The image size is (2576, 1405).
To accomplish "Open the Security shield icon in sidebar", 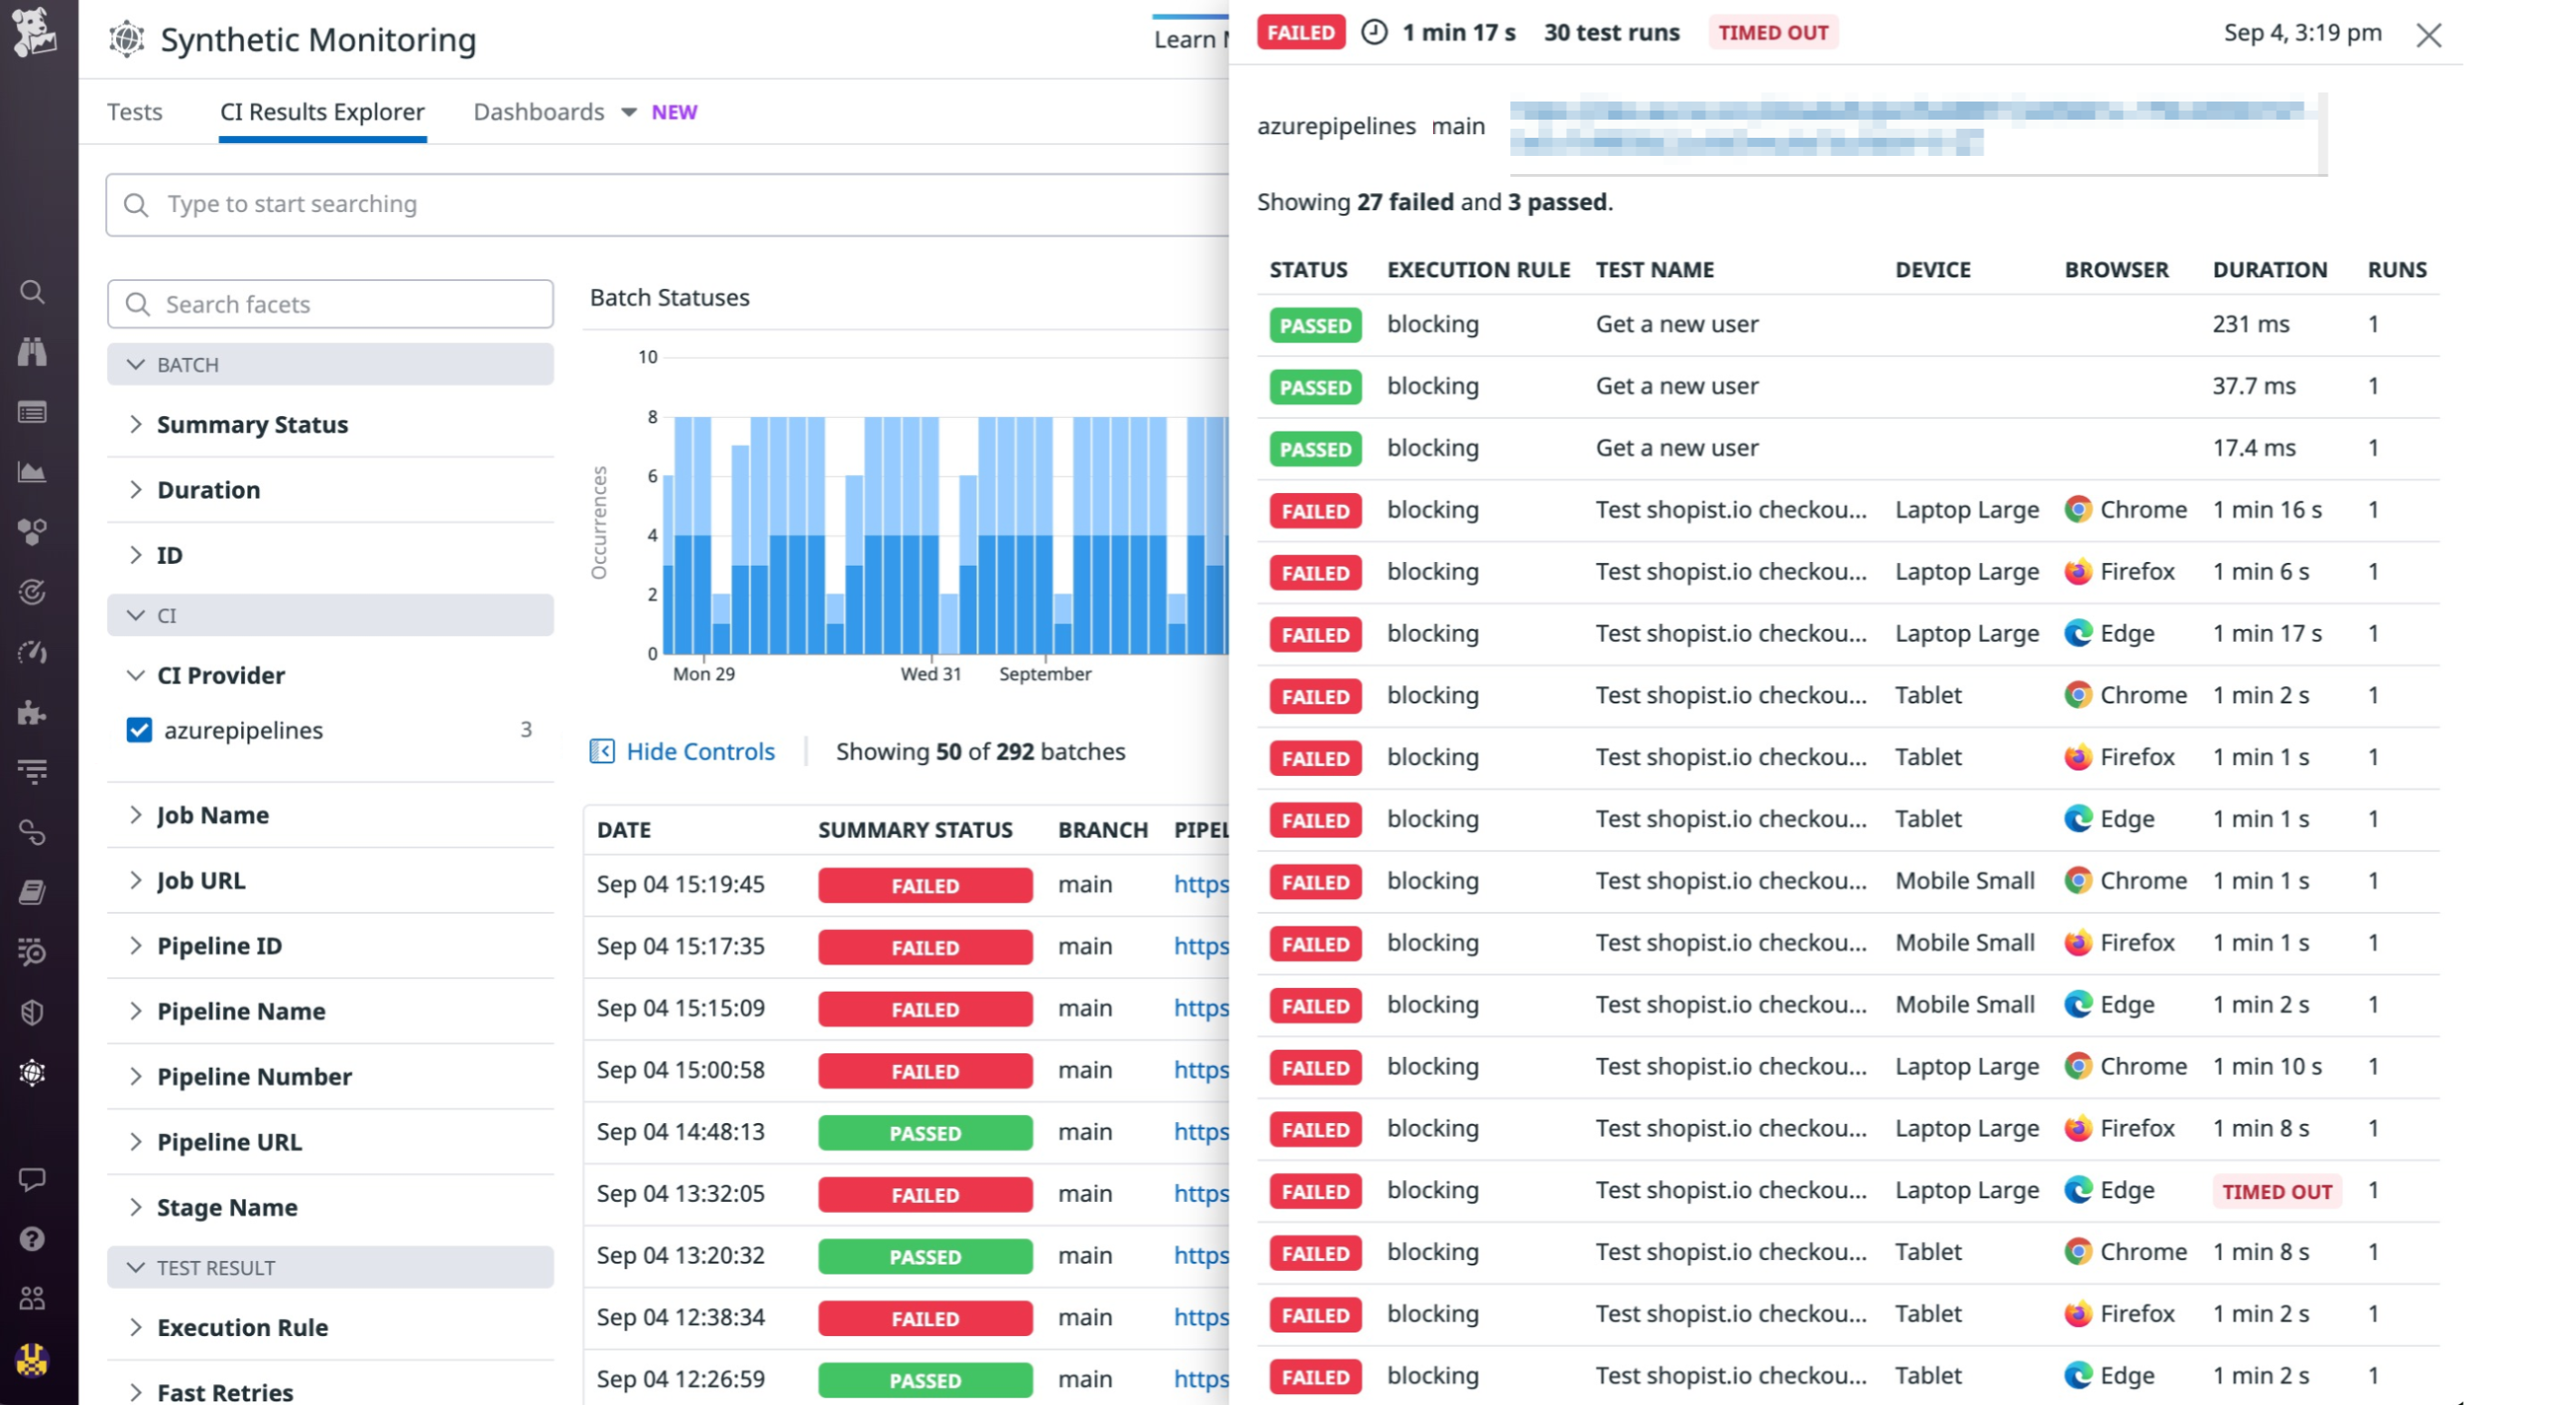I will tap(33, 1012).
